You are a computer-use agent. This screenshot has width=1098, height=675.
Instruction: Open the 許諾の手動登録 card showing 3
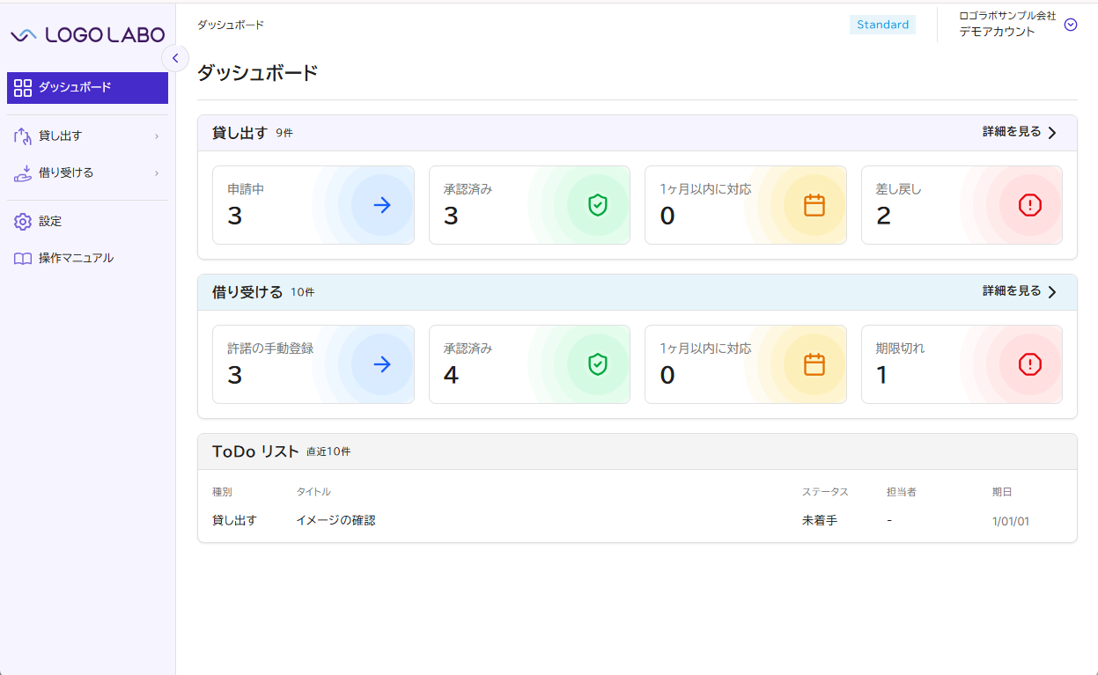(313, 364)
